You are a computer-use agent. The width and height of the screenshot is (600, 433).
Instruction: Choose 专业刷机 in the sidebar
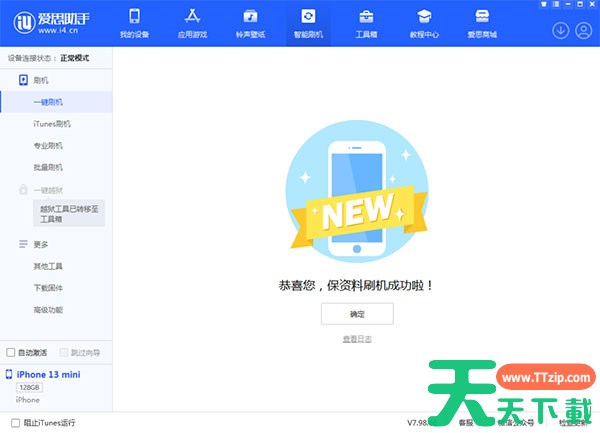(48, 146)
